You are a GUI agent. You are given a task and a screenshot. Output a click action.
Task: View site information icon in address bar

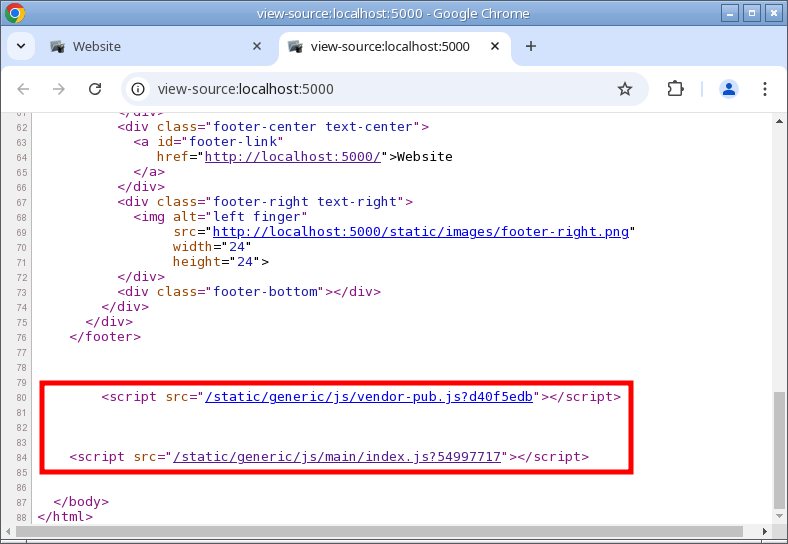[x=138, y=89]
